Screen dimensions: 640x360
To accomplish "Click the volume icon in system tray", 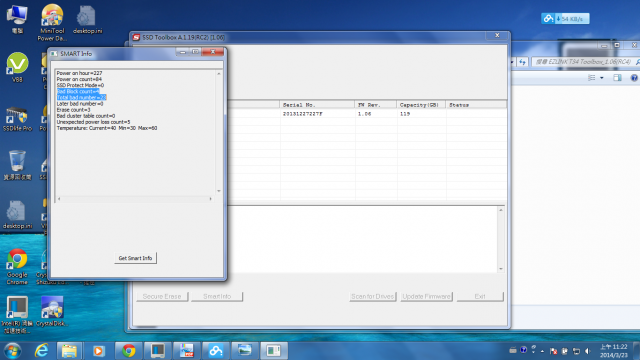I will tap(587, 351).
